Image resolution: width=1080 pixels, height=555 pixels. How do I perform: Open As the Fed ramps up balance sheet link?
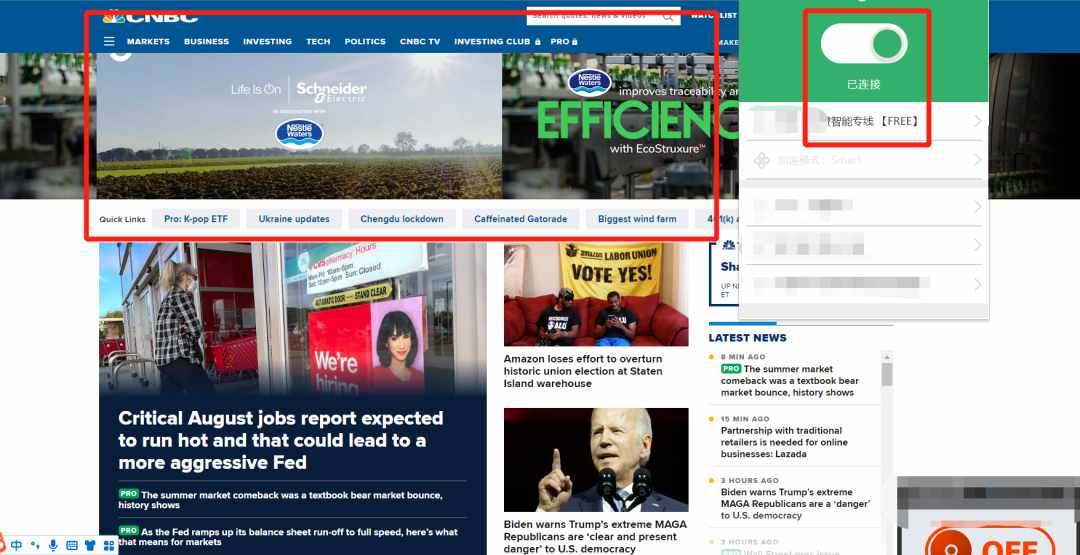pos(288,536)
